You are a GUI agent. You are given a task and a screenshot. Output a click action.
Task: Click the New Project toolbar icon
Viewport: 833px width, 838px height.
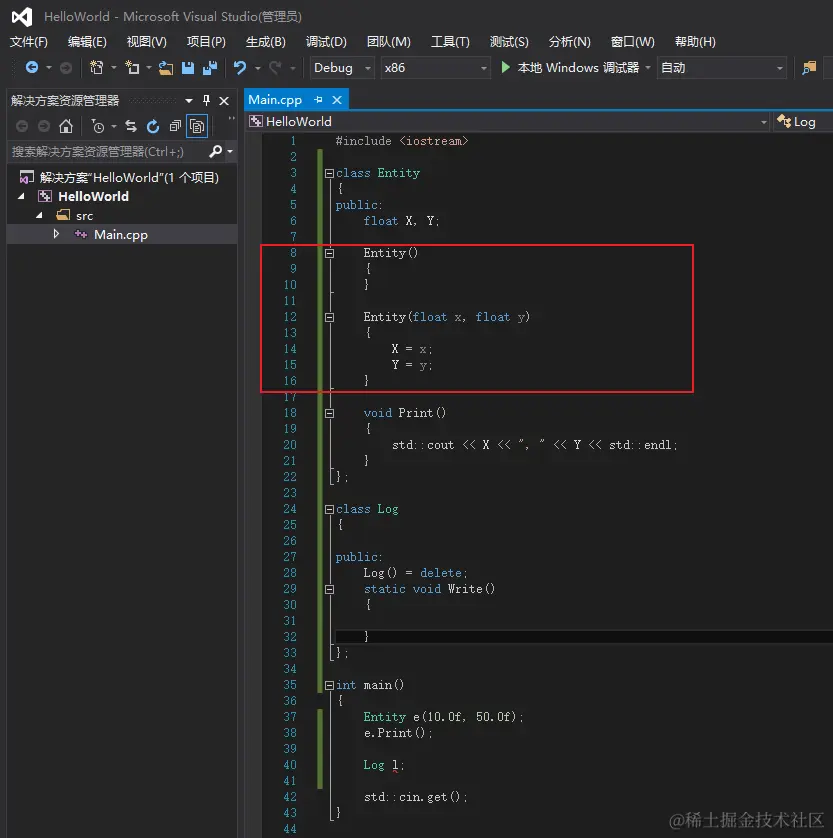coord(97,67)
